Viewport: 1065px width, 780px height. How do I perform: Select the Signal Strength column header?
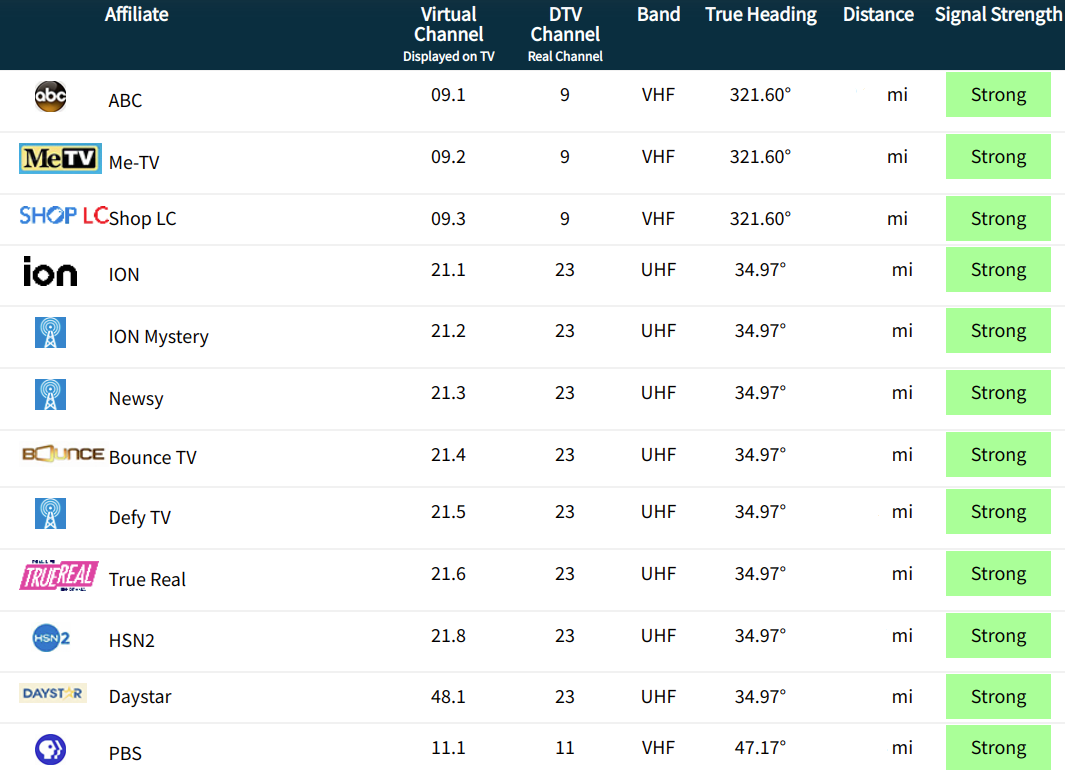coord(998,14)
